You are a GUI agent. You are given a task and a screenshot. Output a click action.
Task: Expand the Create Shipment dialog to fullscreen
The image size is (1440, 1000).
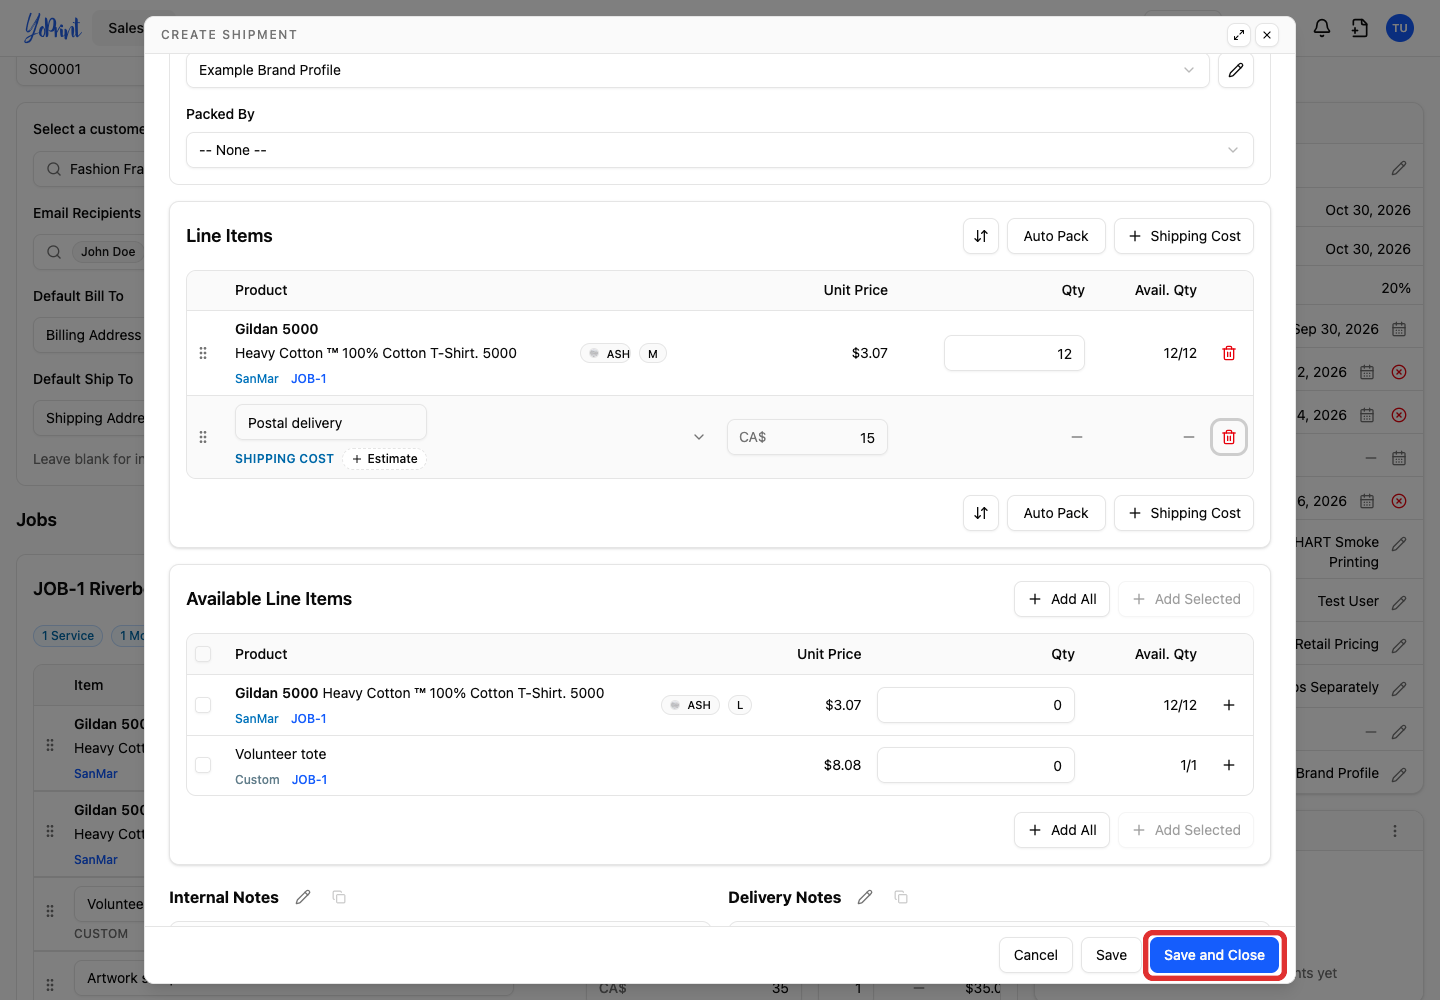pos(1239,35)
